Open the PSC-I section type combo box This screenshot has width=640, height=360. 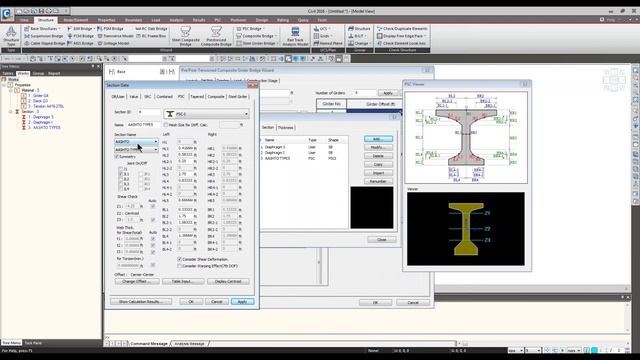coord(207,114)
